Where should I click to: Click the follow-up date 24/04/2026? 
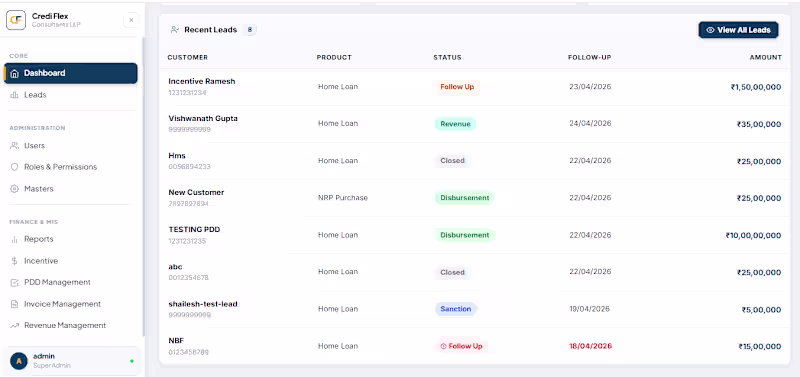(590, 123)
